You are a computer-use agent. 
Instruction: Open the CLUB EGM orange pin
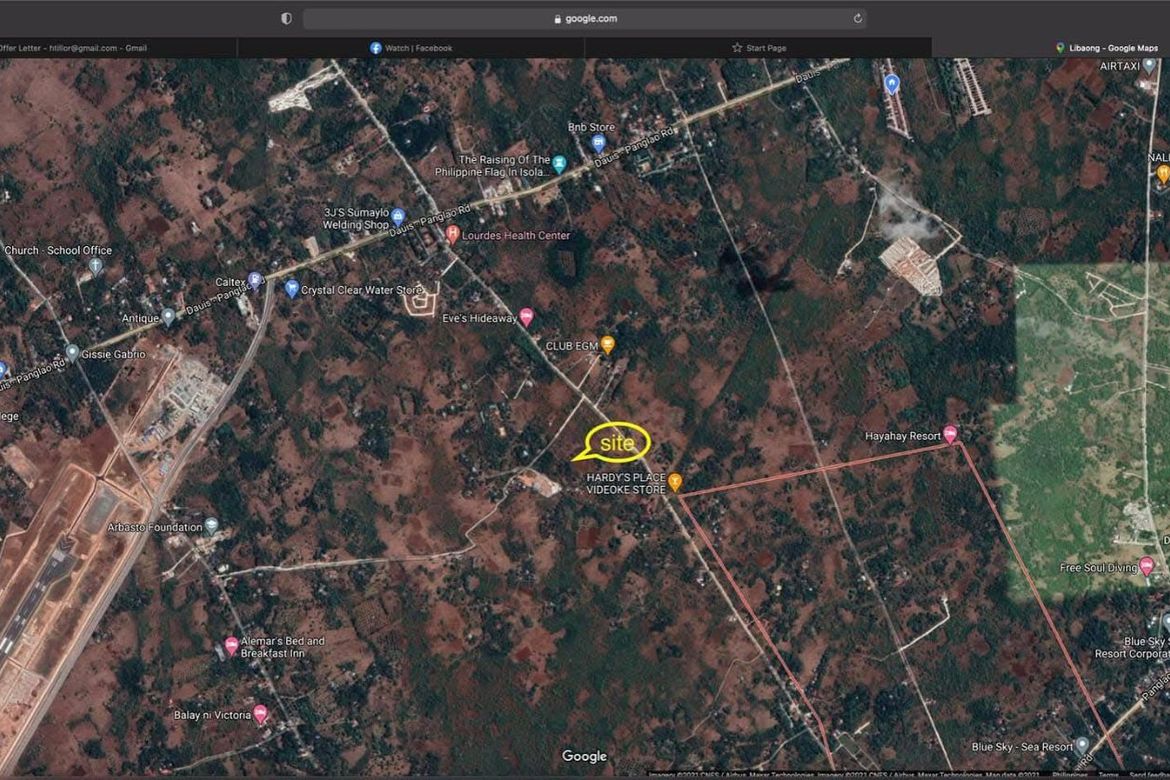tap(607, 345)
